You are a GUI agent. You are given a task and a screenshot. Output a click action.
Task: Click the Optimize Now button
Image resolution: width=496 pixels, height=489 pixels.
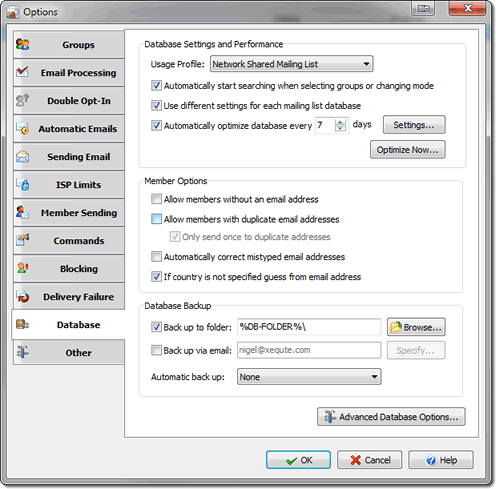[408, 150]
